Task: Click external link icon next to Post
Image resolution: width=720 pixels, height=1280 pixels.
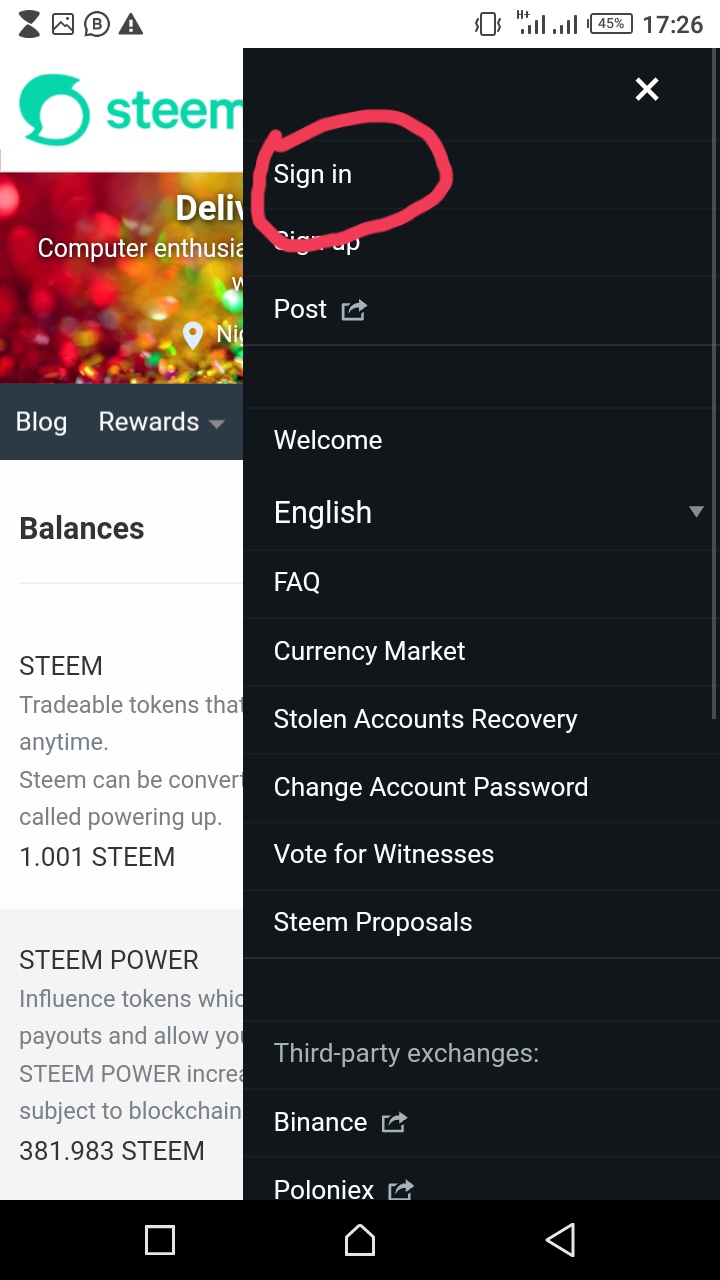Action: tap(354, 310)
